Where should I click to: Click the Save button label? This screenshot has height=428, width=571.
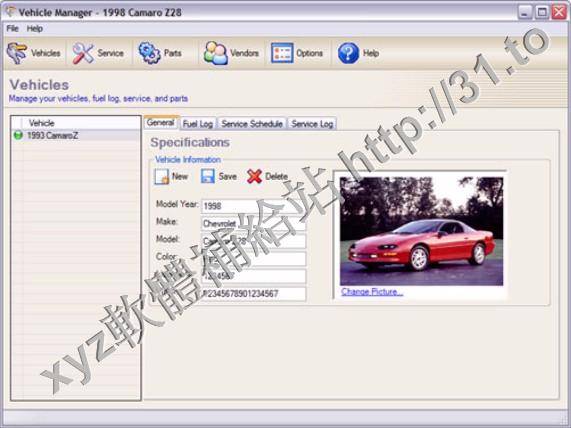pyautogui.click(x=228, y=177)
